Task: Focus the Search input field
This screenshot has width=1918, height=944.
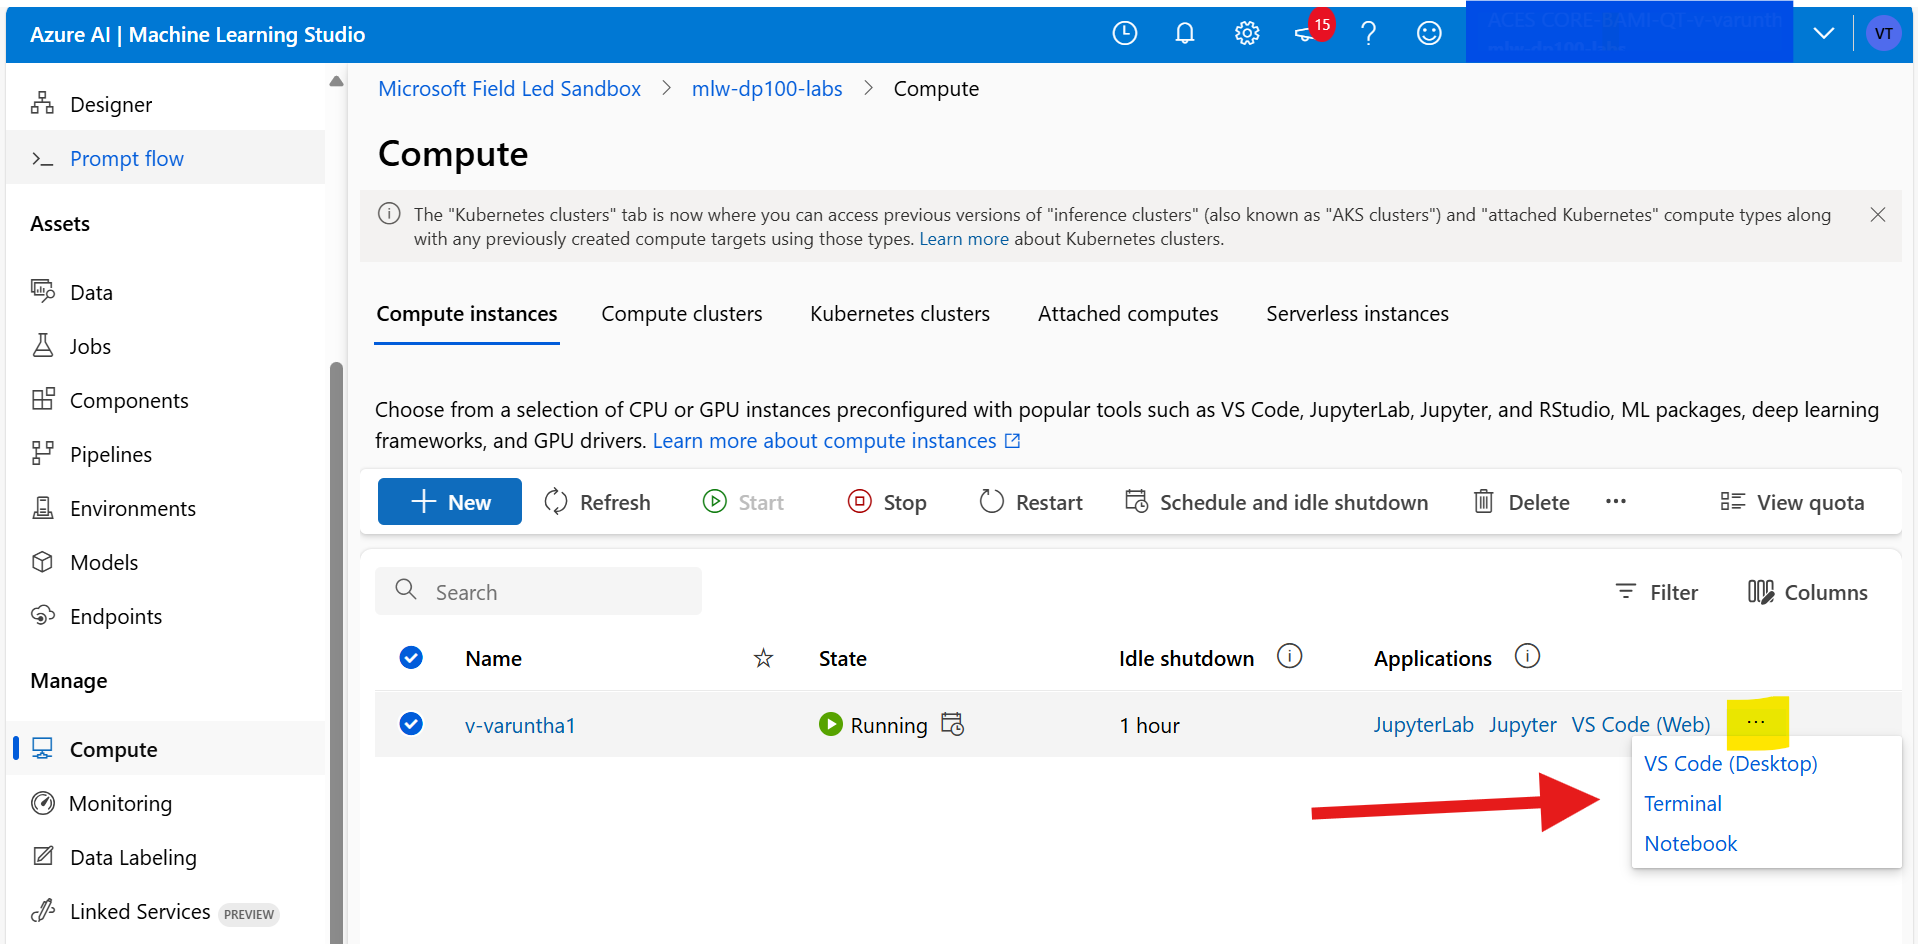Action: coord(538,591)
